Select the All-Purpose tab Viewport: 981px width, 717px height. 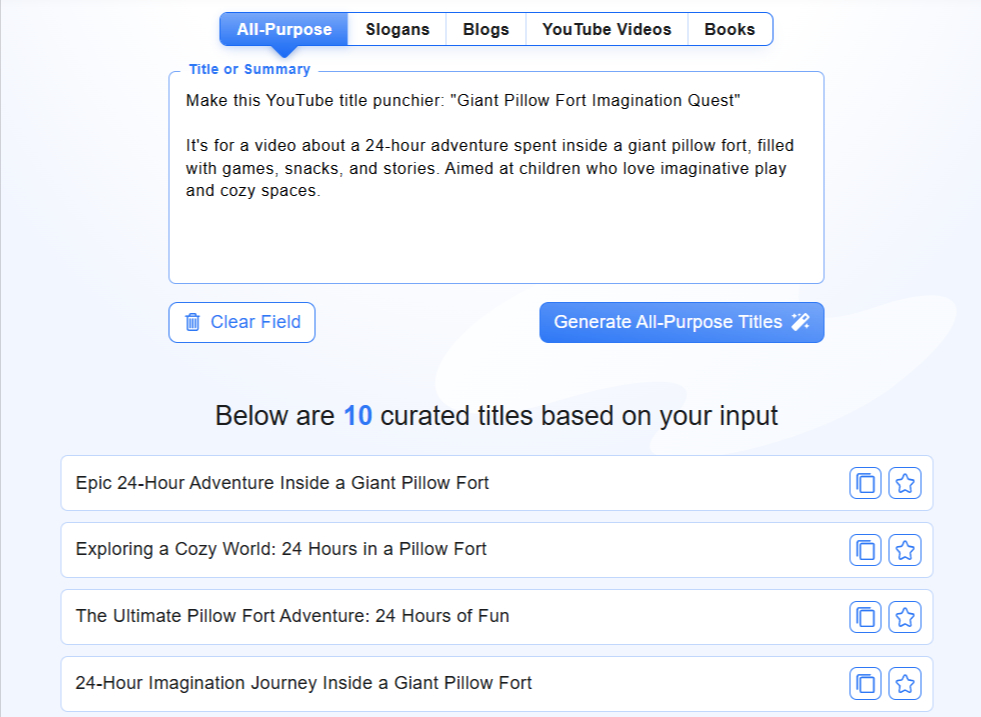click(x=284, y=29)
